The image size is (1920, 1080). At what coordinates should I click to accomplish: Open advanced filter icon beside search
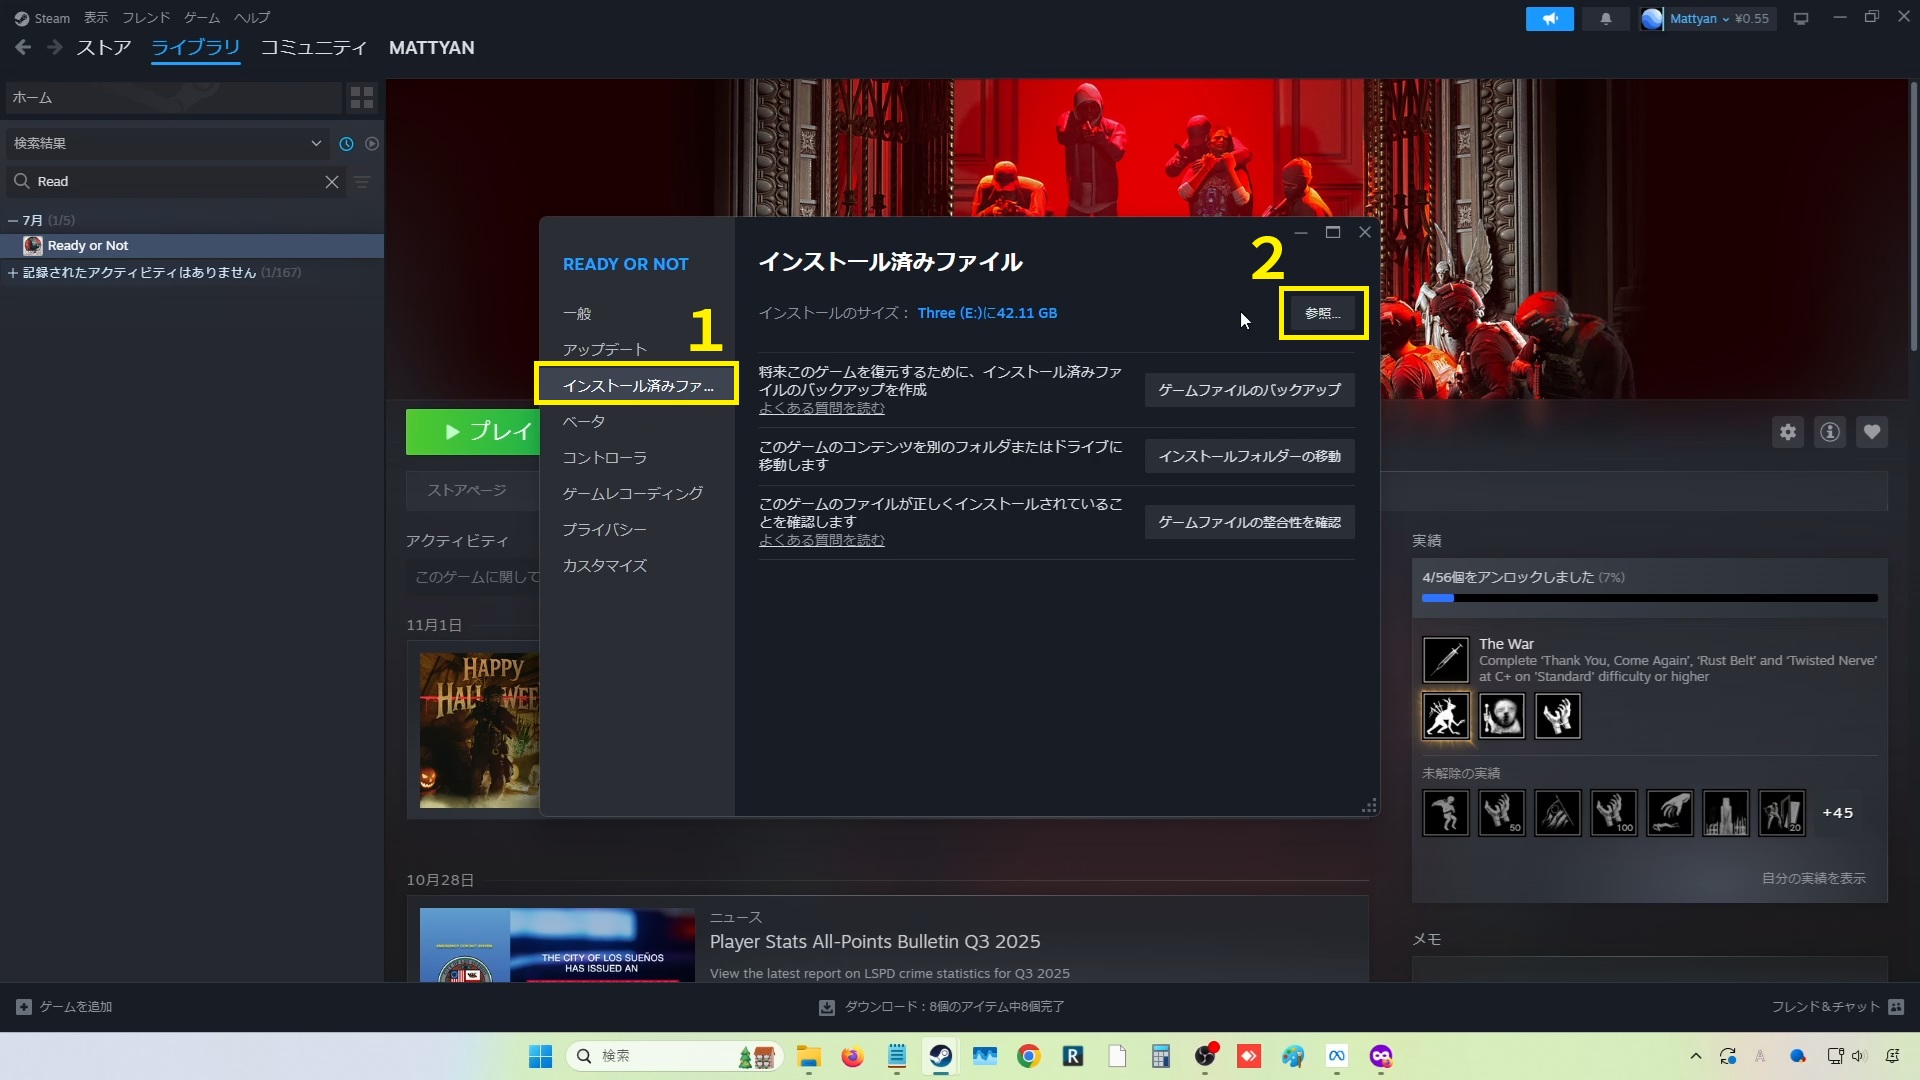[362, 182]
